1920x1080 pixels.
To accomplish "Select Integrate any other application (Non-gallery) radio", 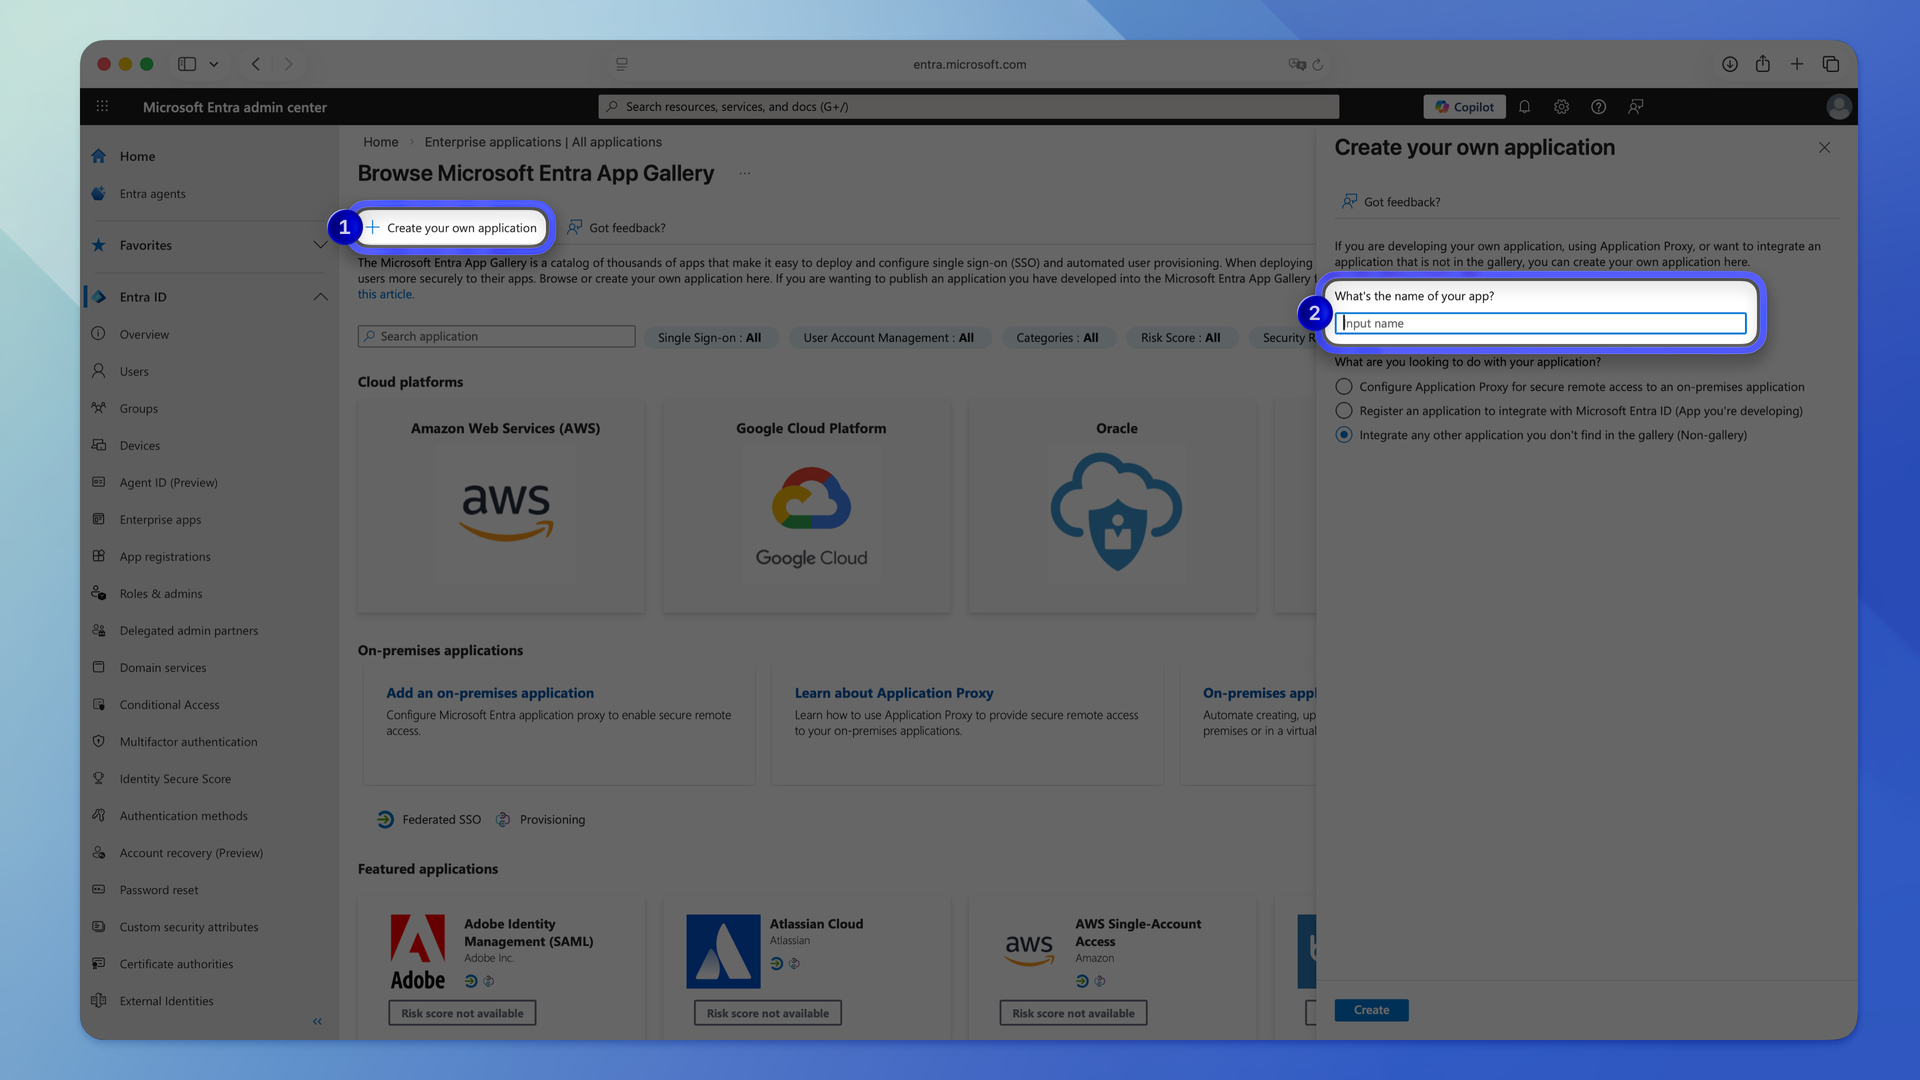I will (x=1344, y=434).
